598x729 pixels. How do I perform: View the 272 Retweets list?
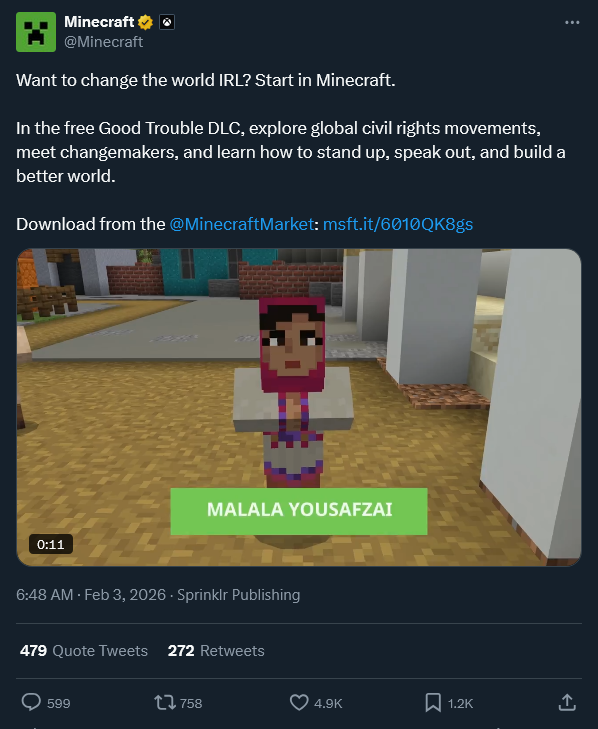216,650
